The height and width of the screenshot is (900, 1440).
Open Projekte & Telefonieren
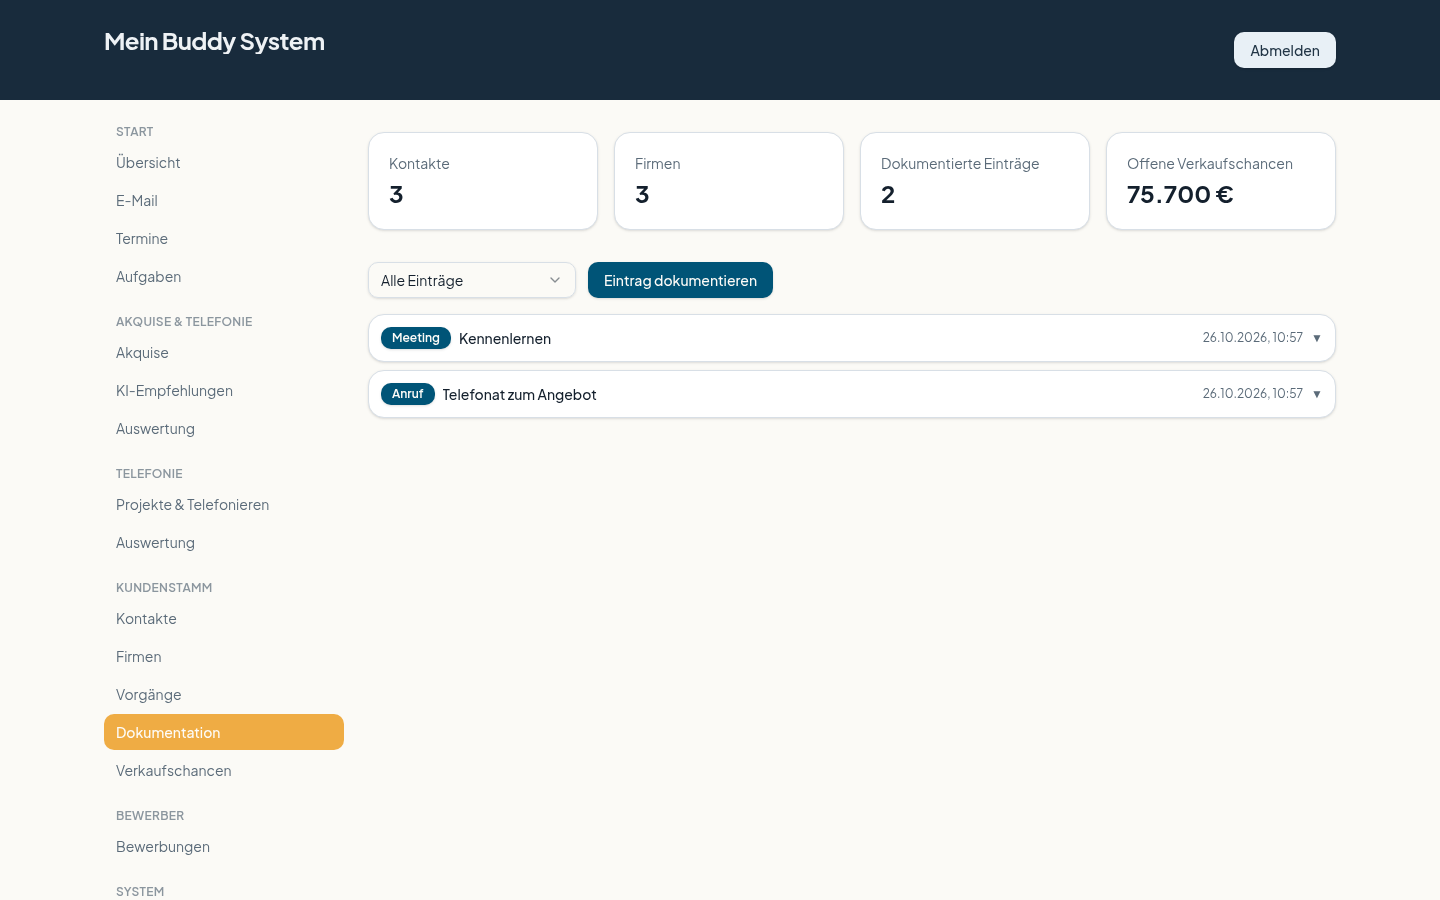coord(224,504)
